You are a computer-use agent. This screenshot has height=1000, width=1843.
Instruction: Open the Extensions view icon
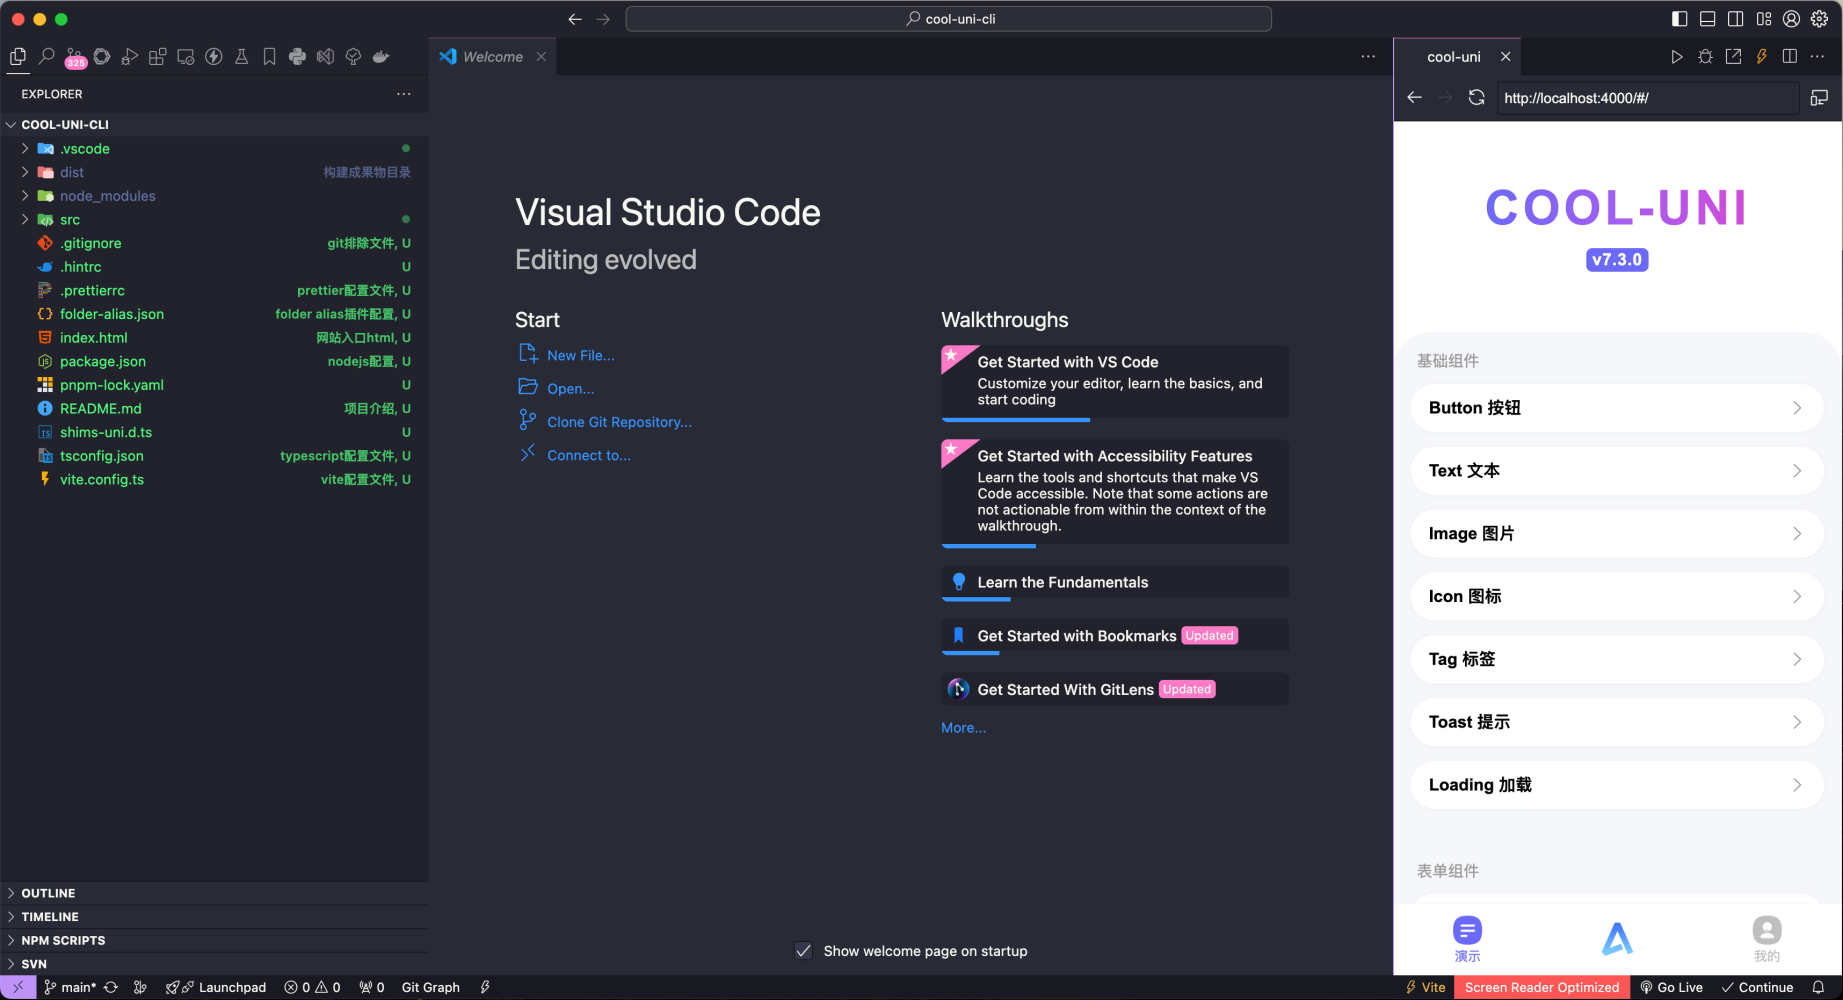click(157, 57)
